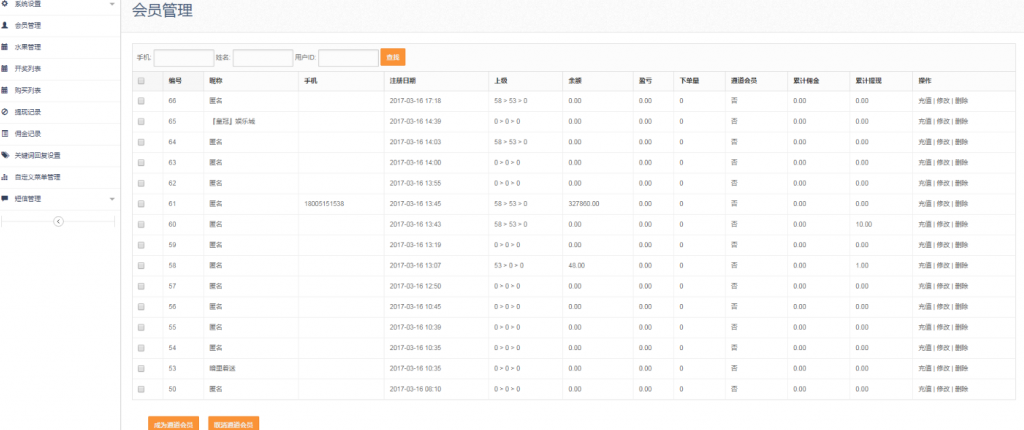Image resolution: width=1024 pixels, height=430 pixels.
Task: Click the ban icon for 提现记录
Action: coord(5,112)
